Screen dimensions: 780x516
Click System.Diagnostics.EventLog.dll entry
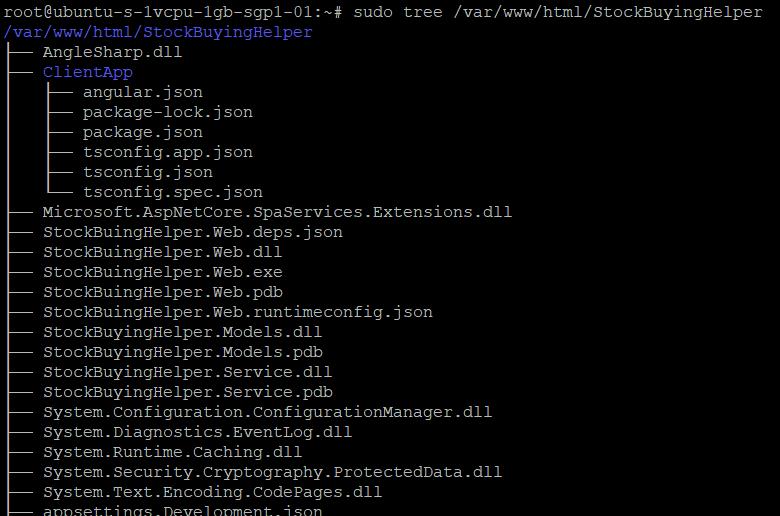point(197,432)
